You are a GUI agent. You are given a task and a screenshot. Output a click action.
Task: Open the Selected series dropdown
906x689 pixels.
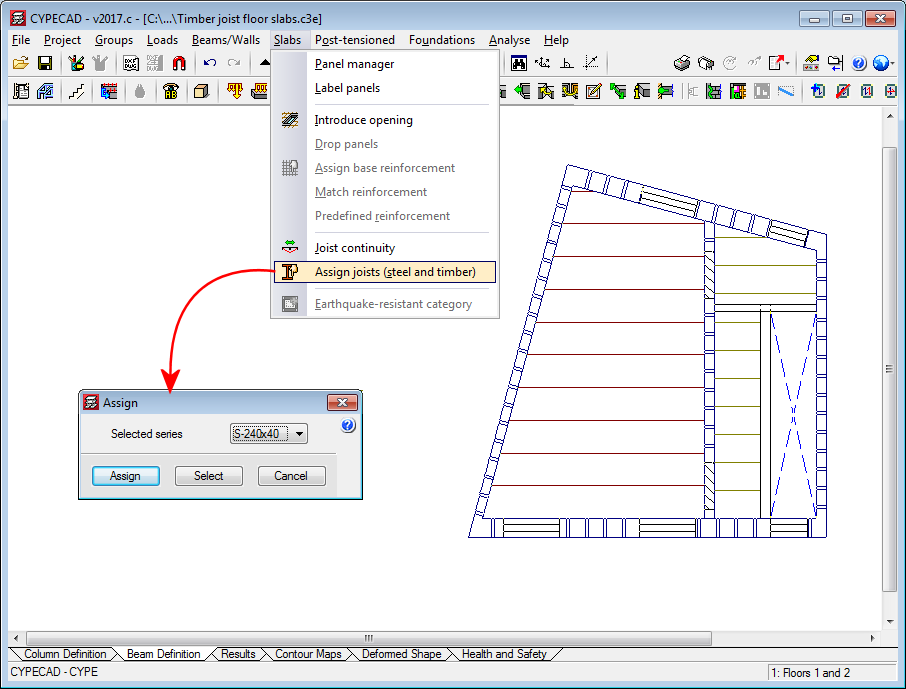pos(300,434)
